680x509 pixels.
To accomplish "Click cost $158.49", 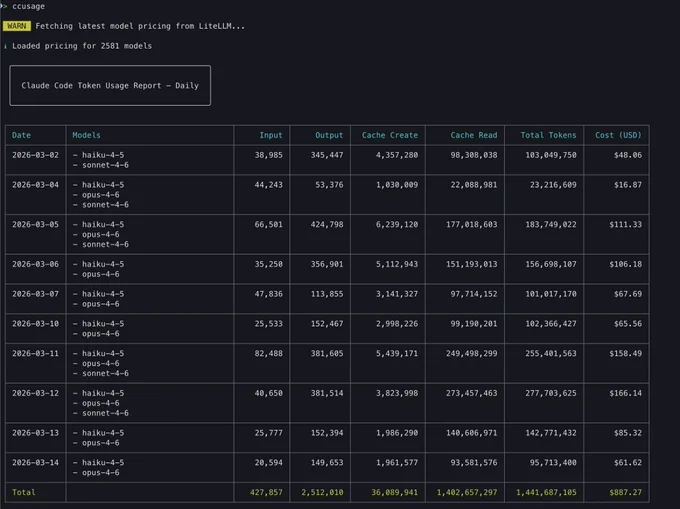I will 625,353.
